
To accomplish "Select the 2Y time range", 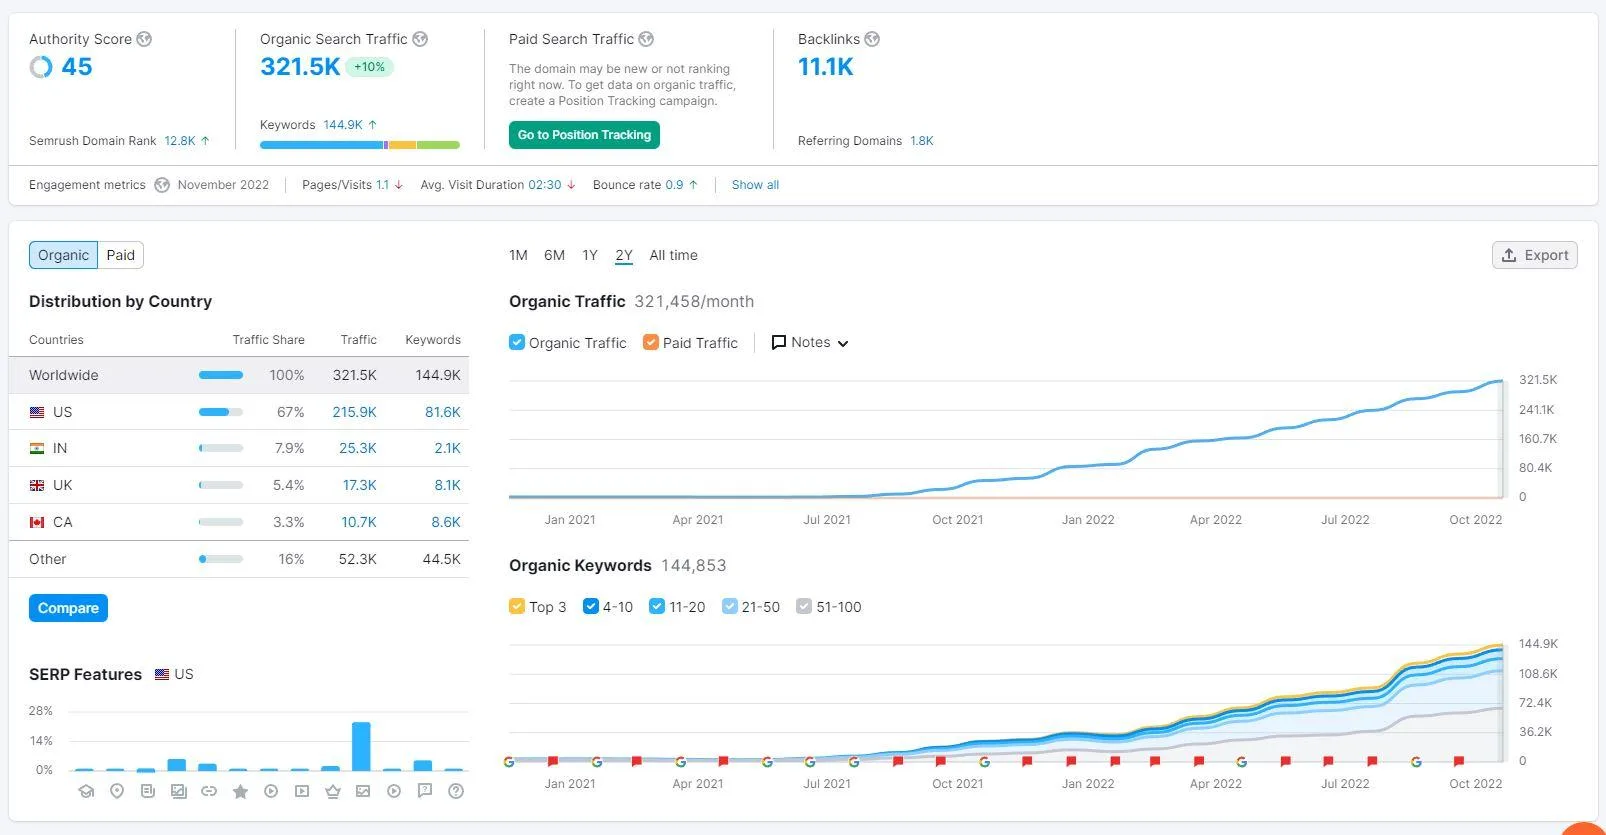I will [624, 255].
